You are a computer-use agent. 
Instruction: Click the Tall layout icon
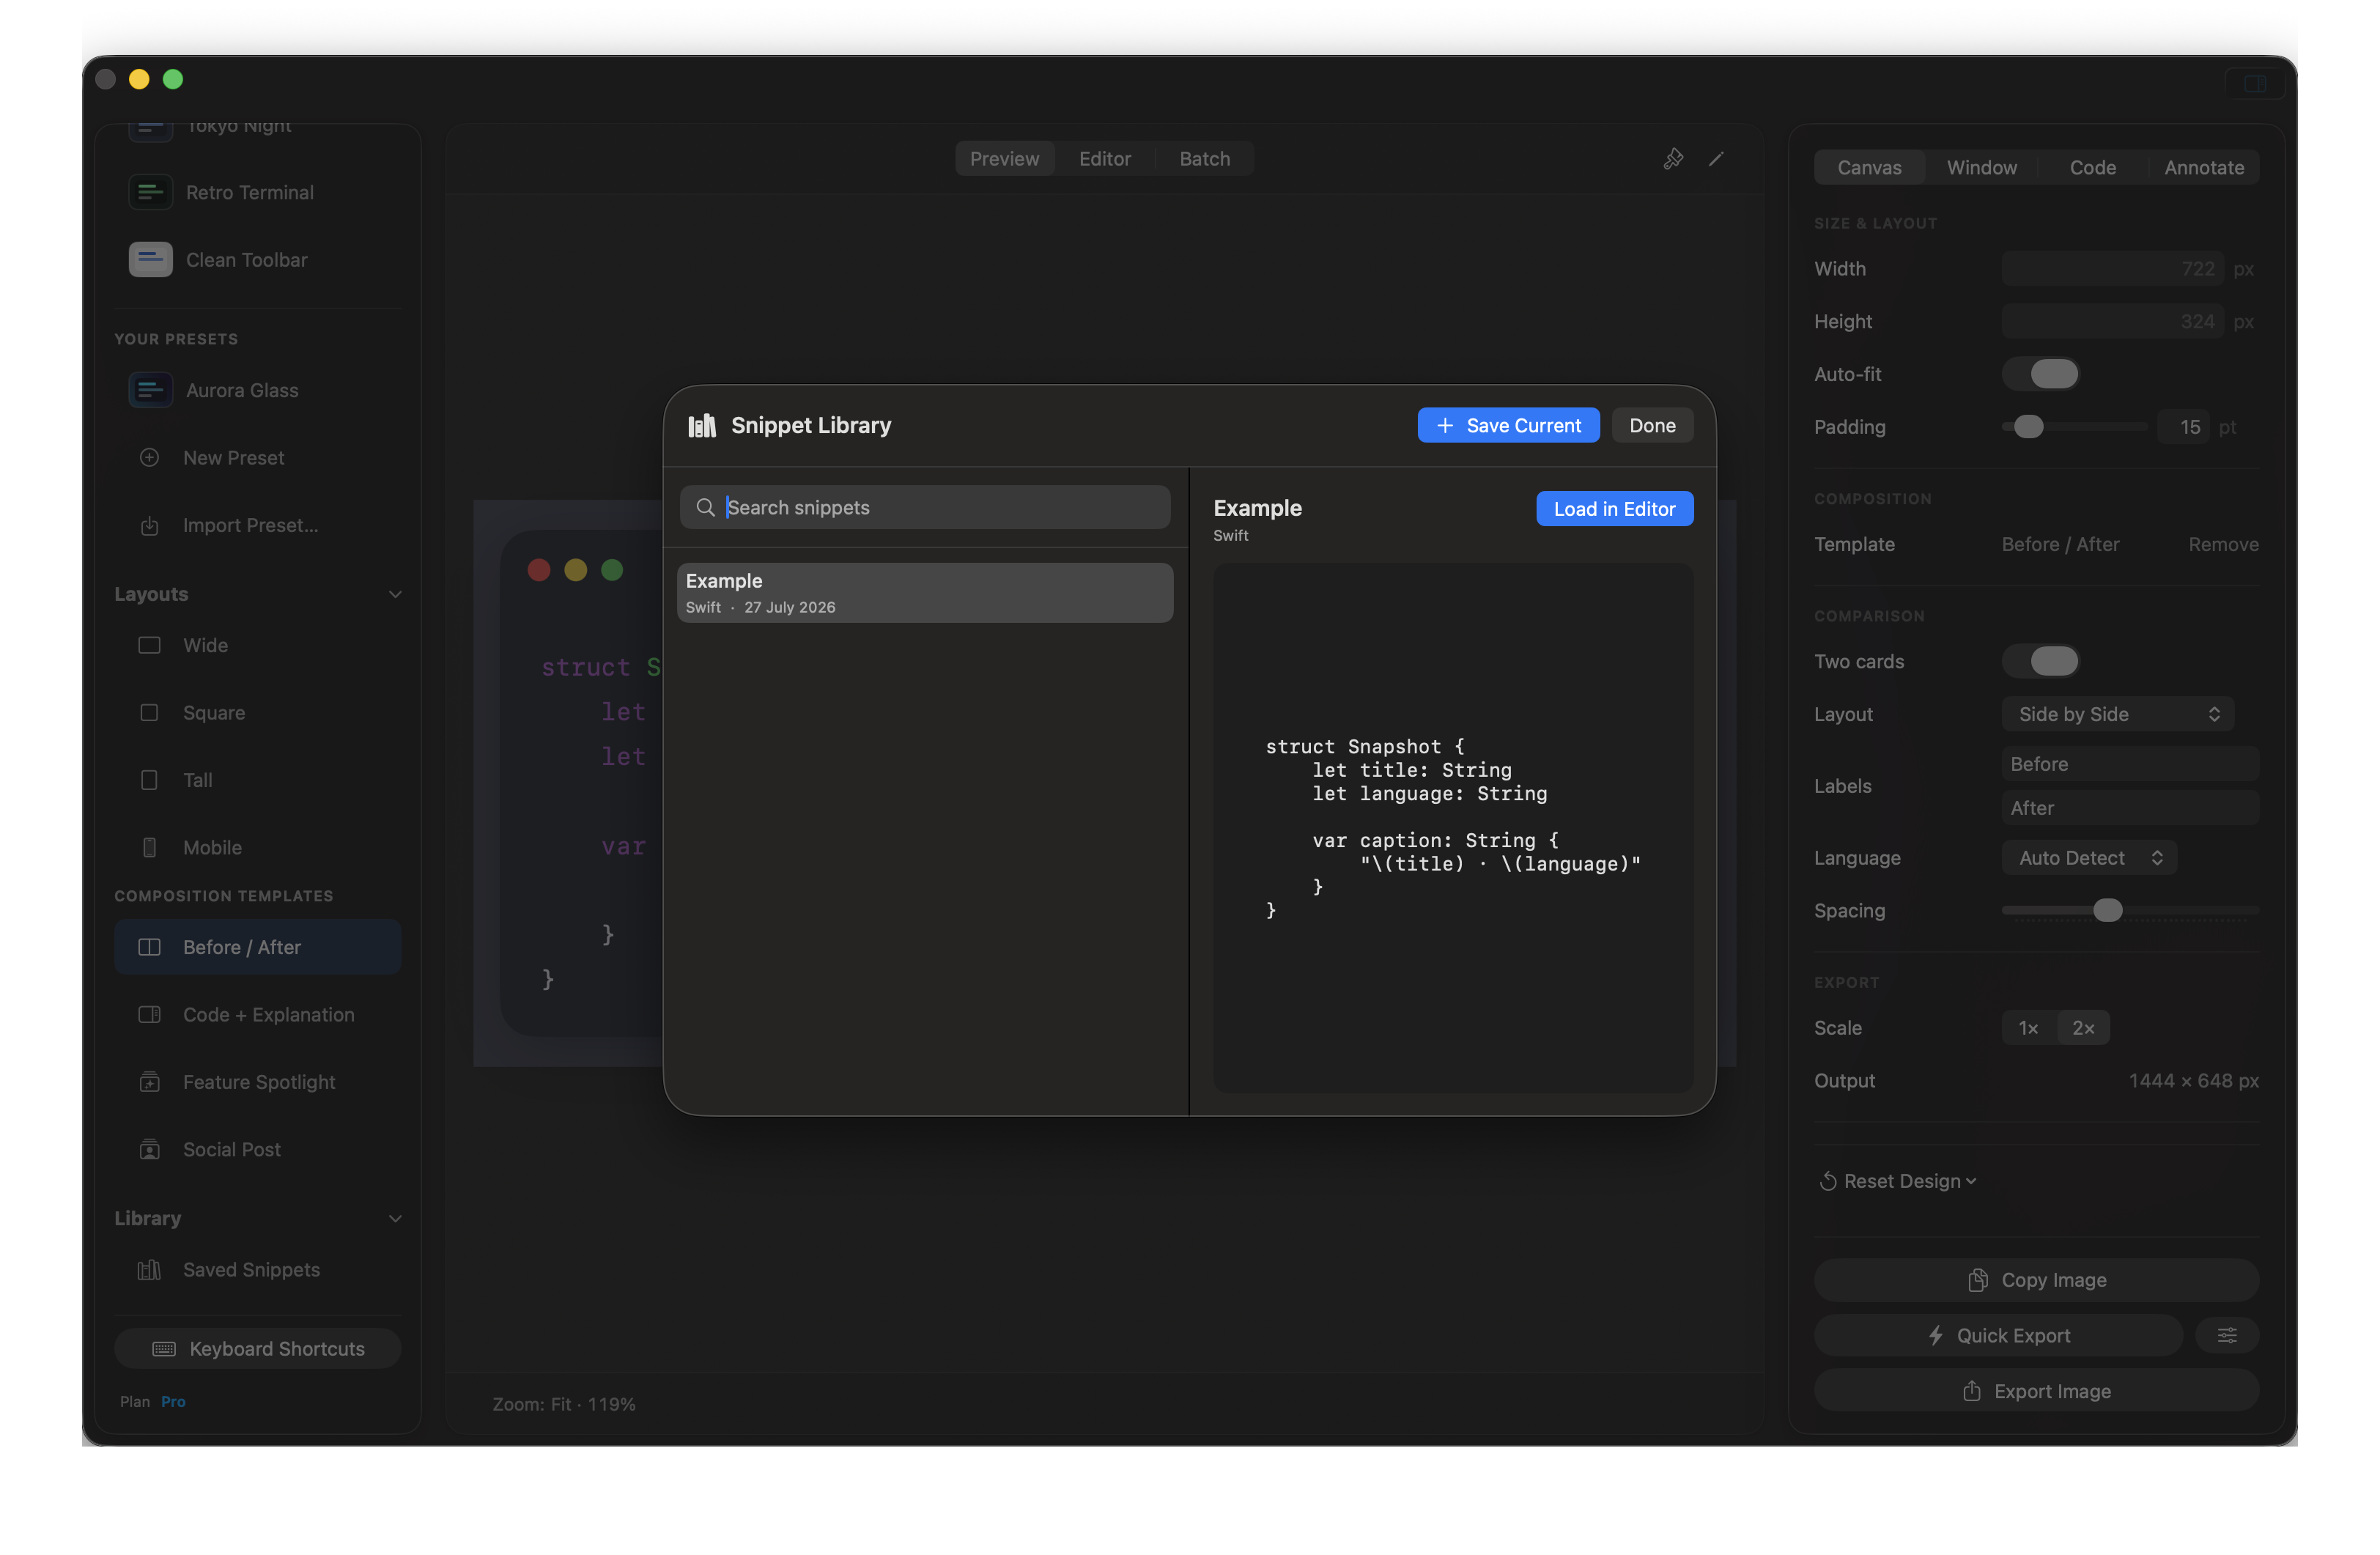click(x=149, y=780)
